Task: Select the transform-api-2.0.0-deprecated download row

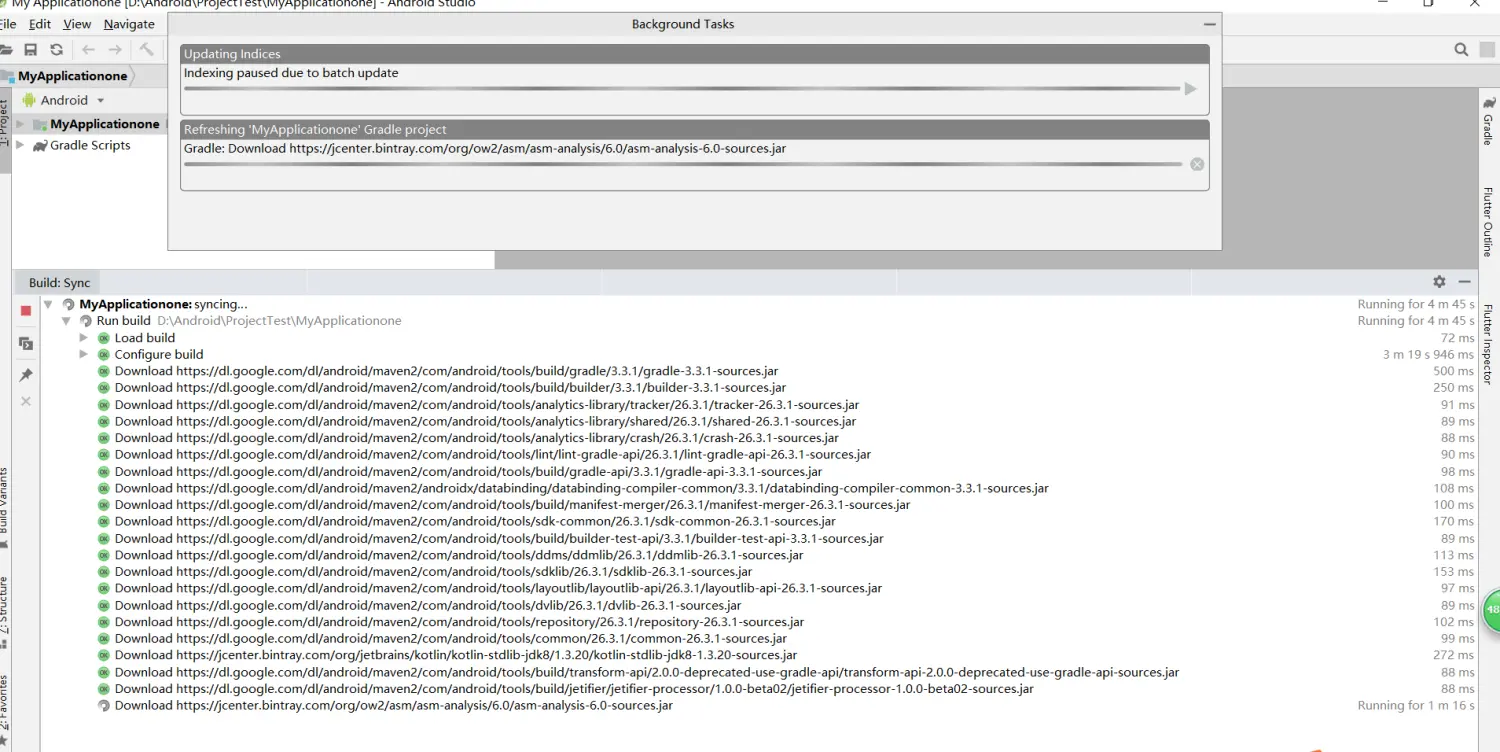Action: (647, 672)
